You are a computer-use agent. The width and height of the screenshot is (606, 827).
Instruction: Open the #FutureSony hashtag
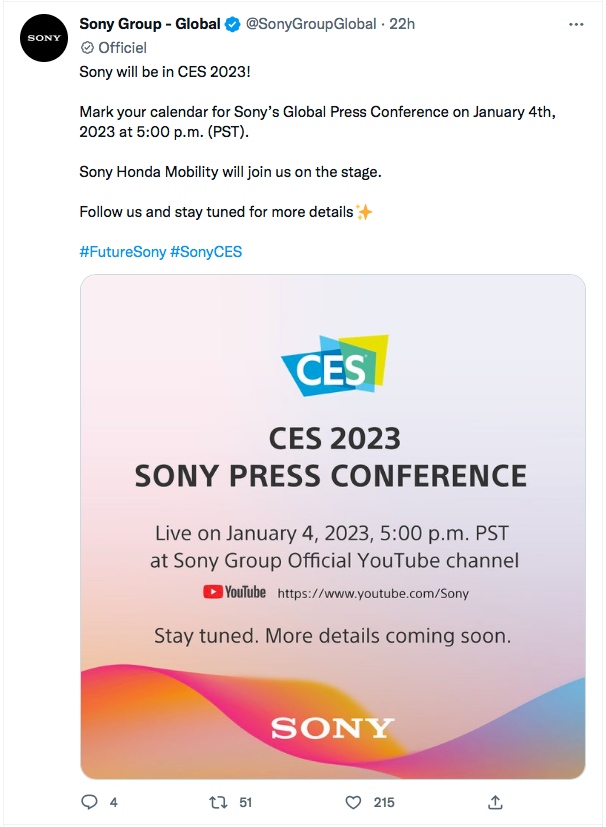(x=123, y=252)
